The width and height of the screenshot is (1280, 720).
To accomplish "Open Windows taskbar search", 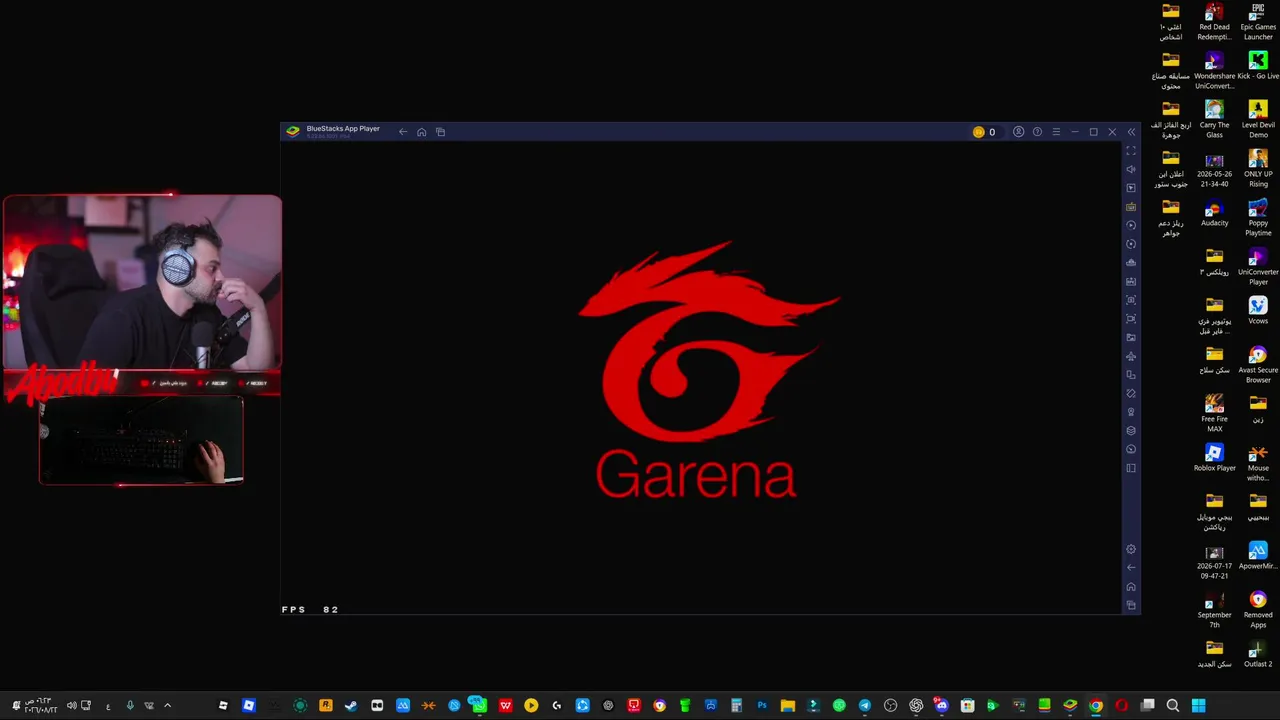I will coord(1173,706).
